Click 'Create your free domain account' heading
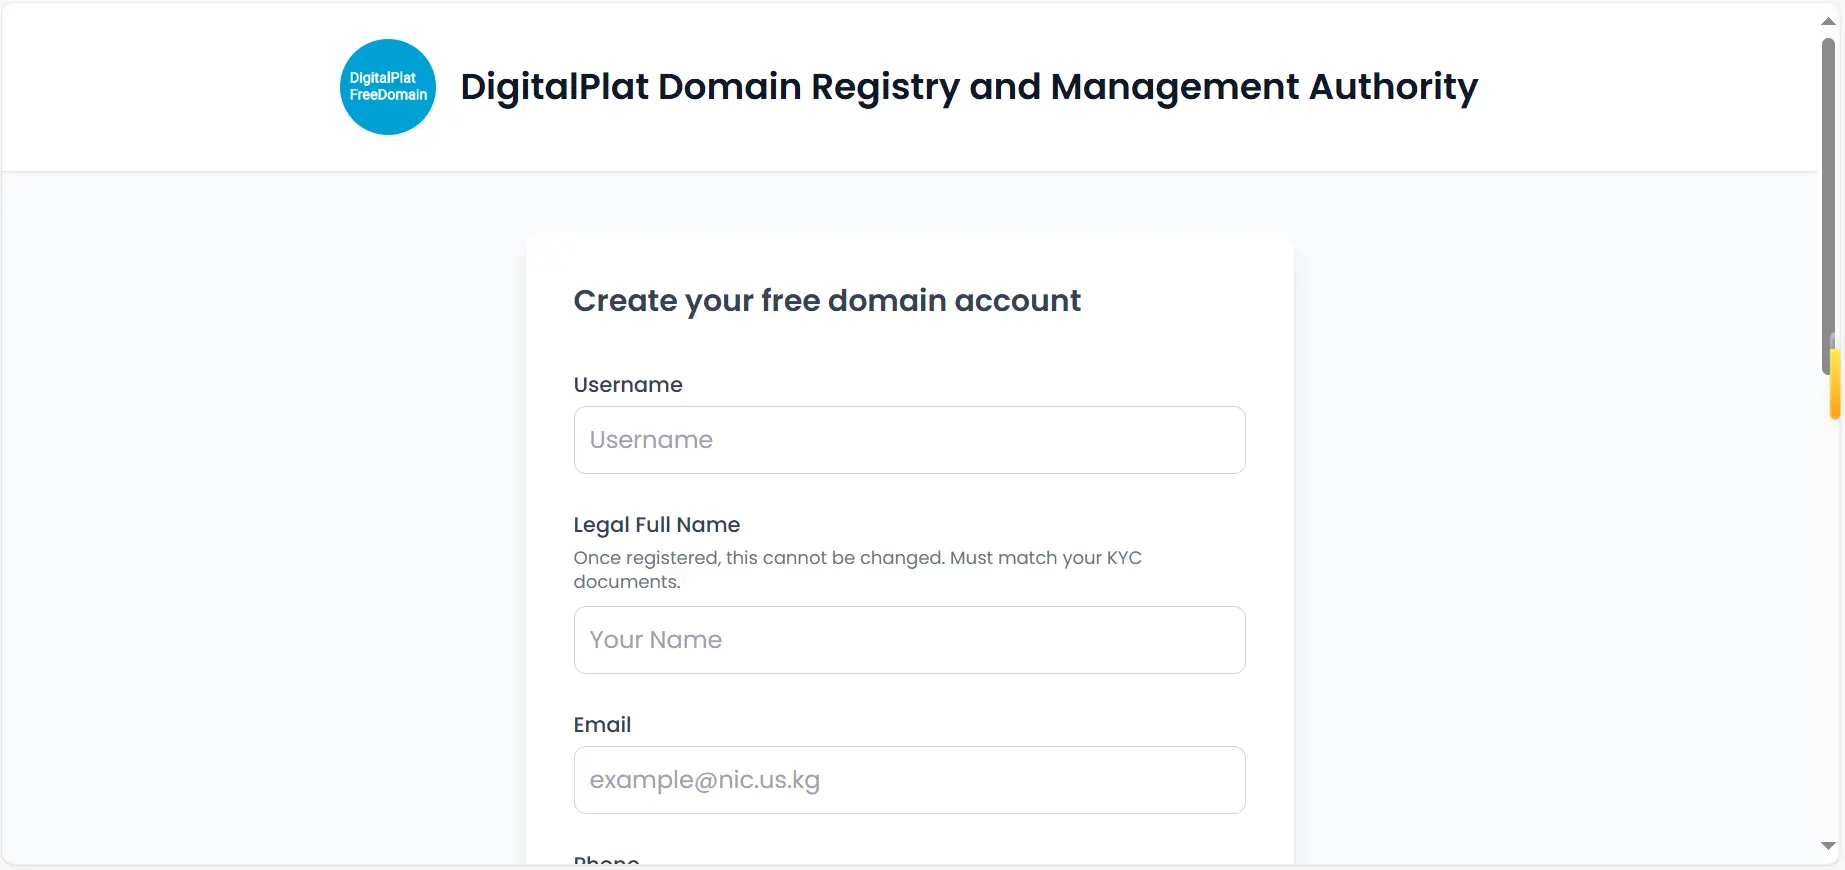This screenshot has width=1845, height=870. click(x=827, y=301)
